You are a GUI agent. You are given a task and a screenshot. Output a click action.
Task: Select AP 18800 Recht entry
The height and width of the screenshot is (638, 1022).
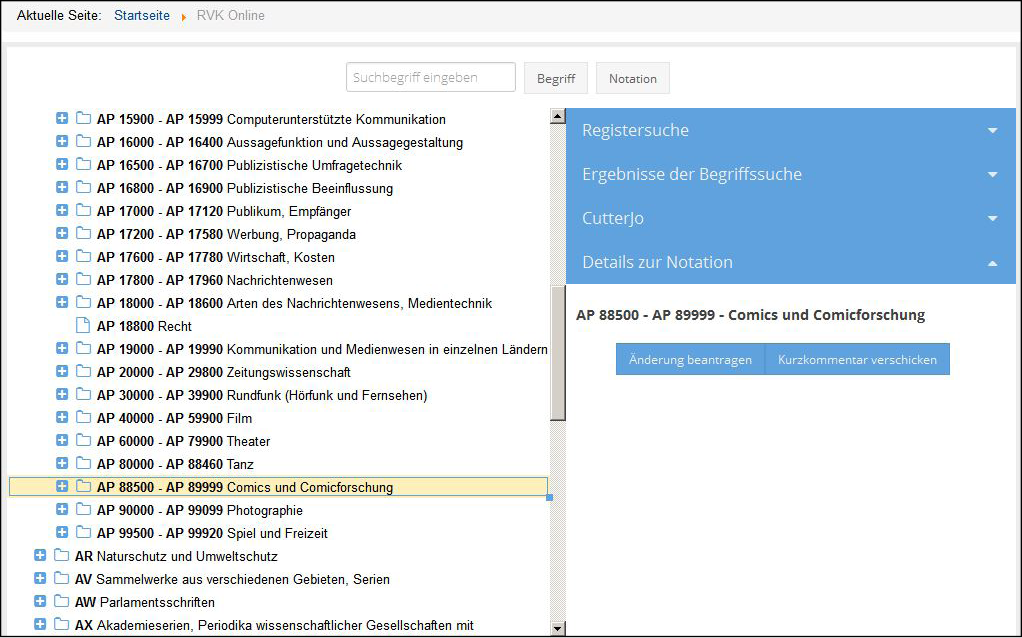coord(144,326)
